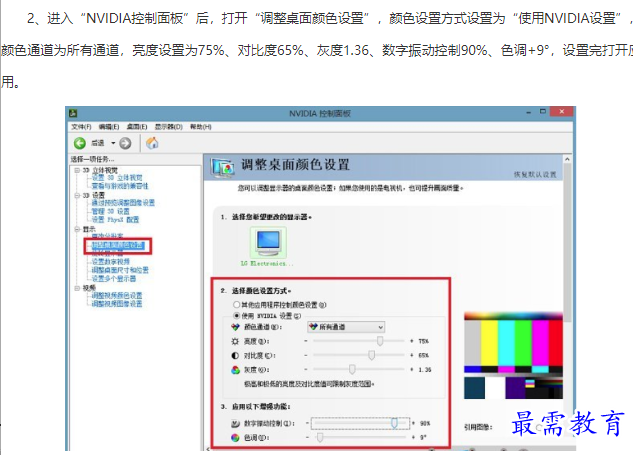Open 通过预览调整图像设置 task
Viewport: 633px width, 455px height.
pyautogui.click(x=123, y=203)
